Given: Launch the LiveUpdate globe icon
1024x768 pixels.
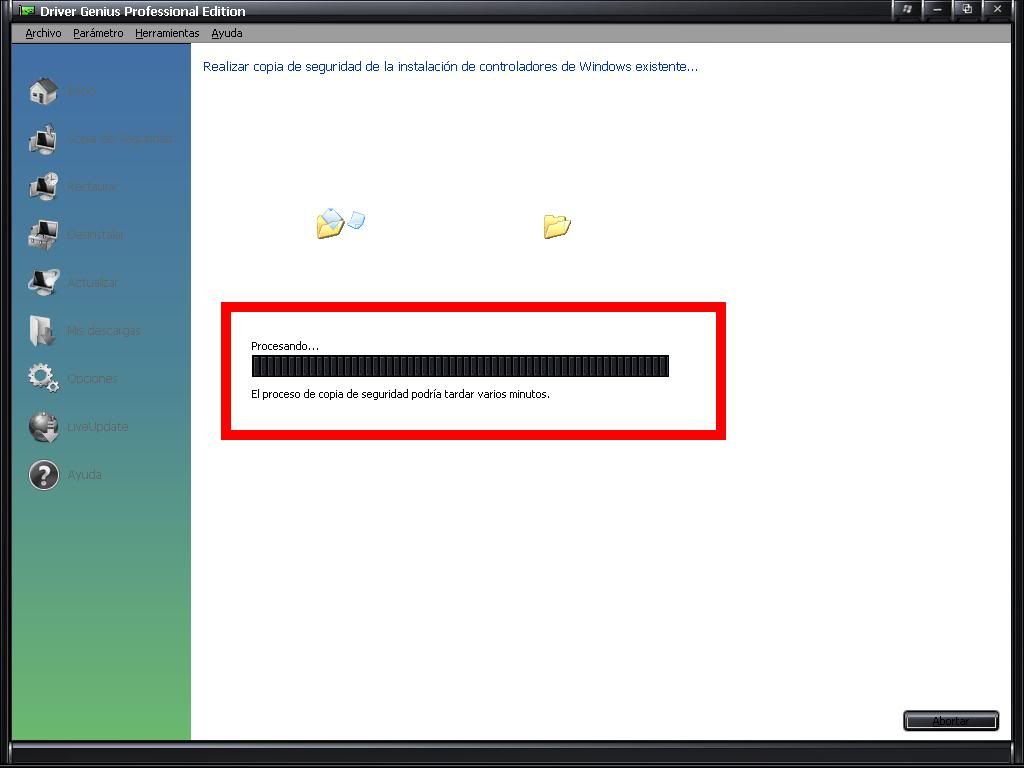Looking at the screenshot, I should click(44, 426).
